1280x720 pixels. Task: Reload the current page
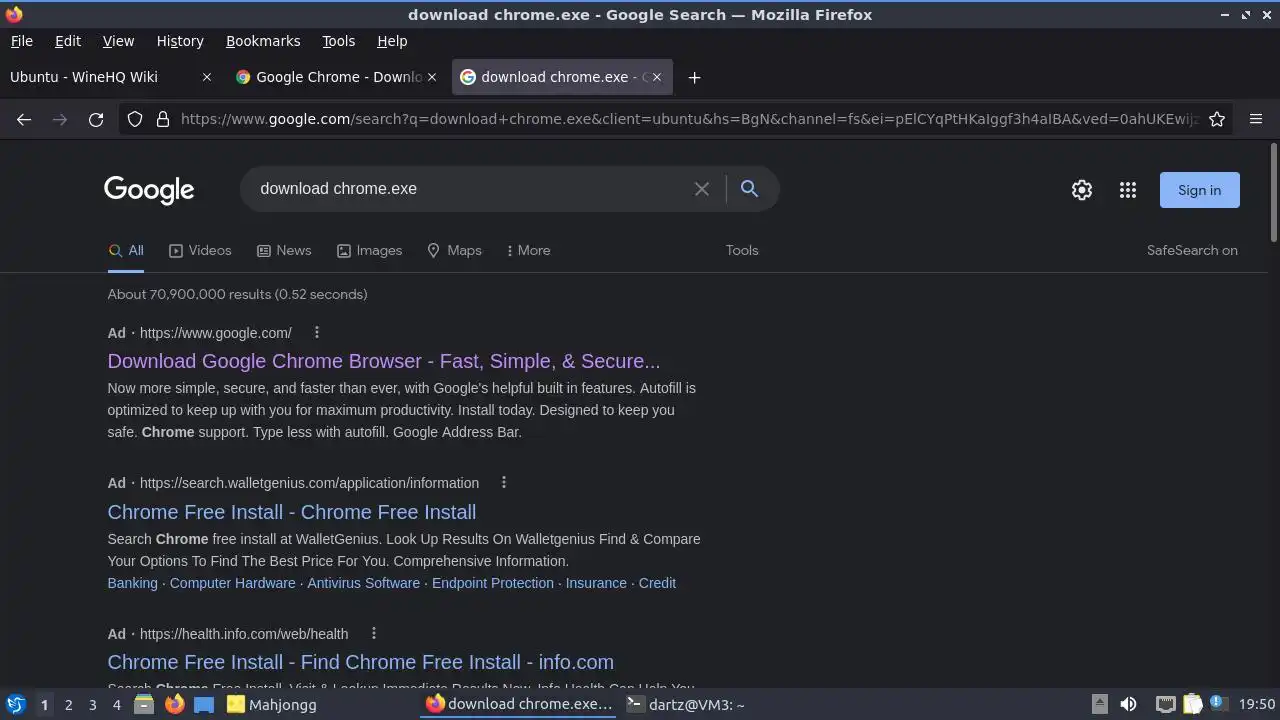coord(96,119)
